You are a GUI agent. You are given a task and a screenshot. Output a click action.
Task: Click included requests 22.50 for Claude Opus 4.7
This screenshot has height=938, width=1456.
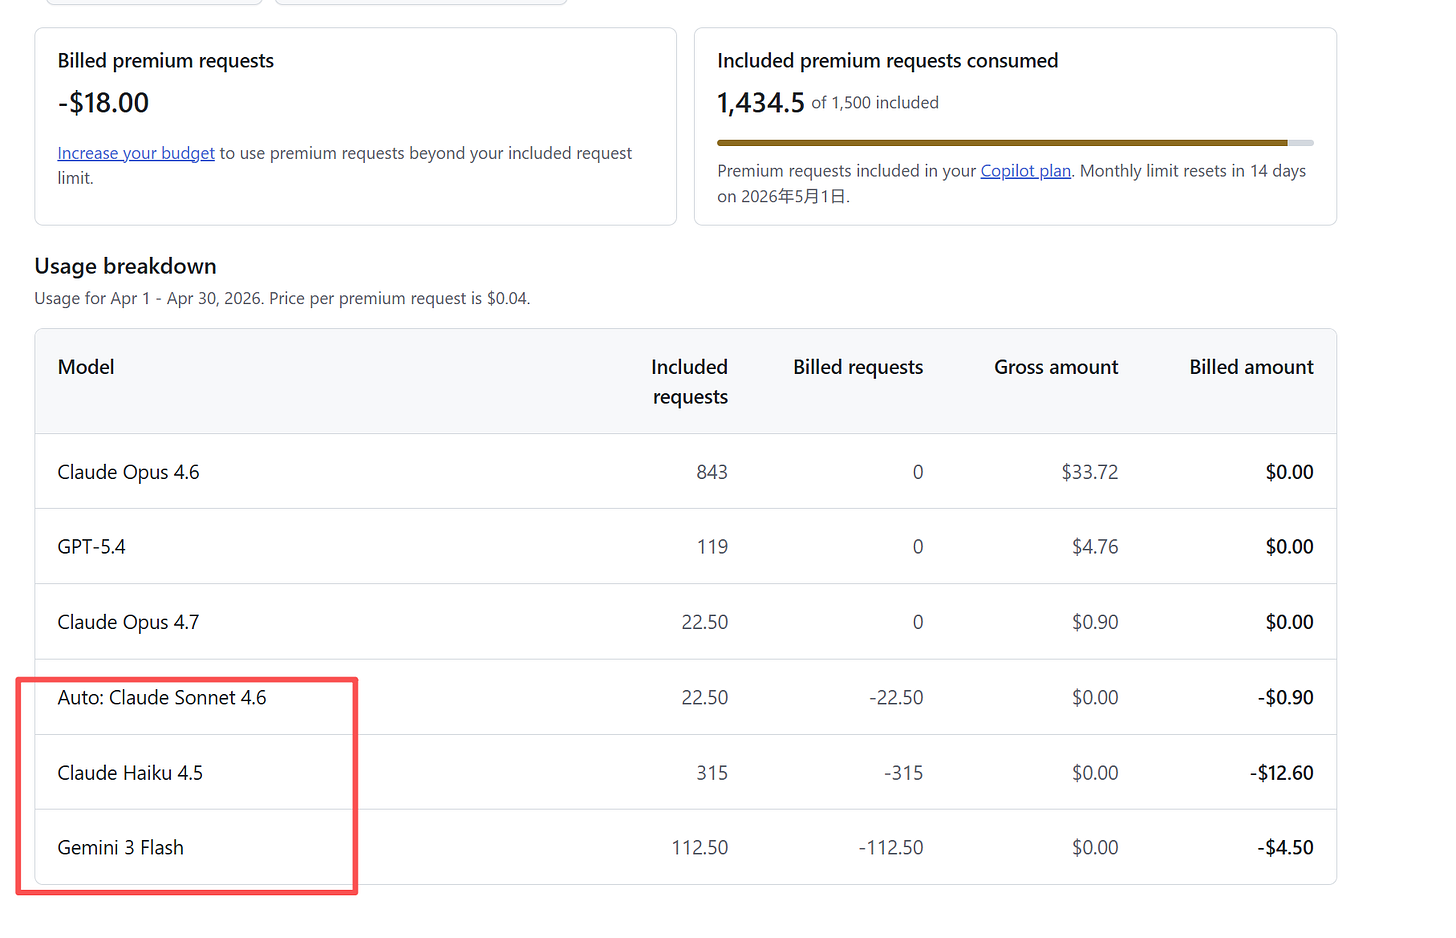click(x=705, y=622)
